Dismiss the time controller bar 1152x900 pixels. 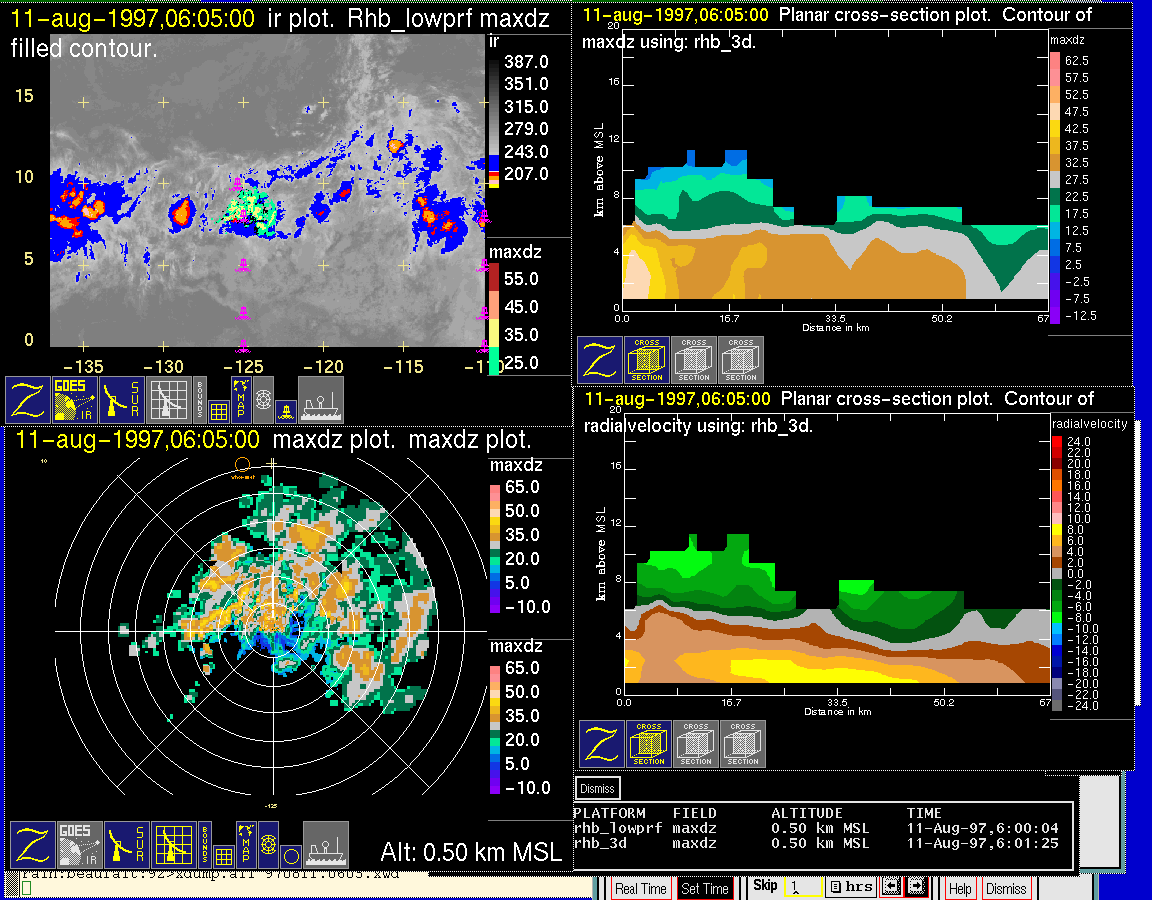pyautogui.click(x=1006, y=889)
